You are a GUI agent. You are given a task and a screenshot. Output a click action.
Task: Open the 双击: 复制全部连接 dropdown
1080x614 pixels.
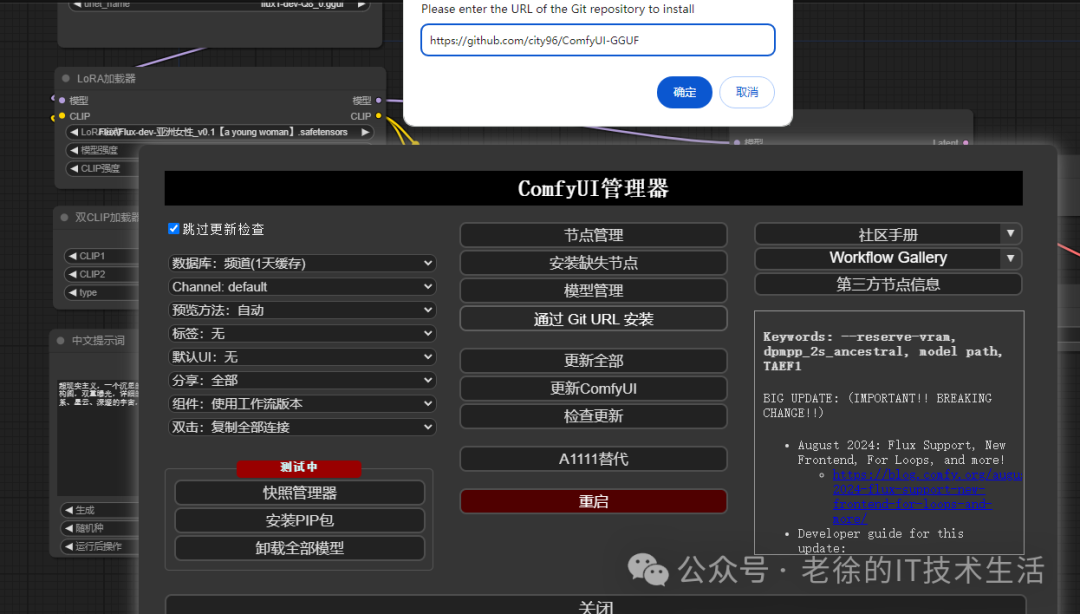302,427
